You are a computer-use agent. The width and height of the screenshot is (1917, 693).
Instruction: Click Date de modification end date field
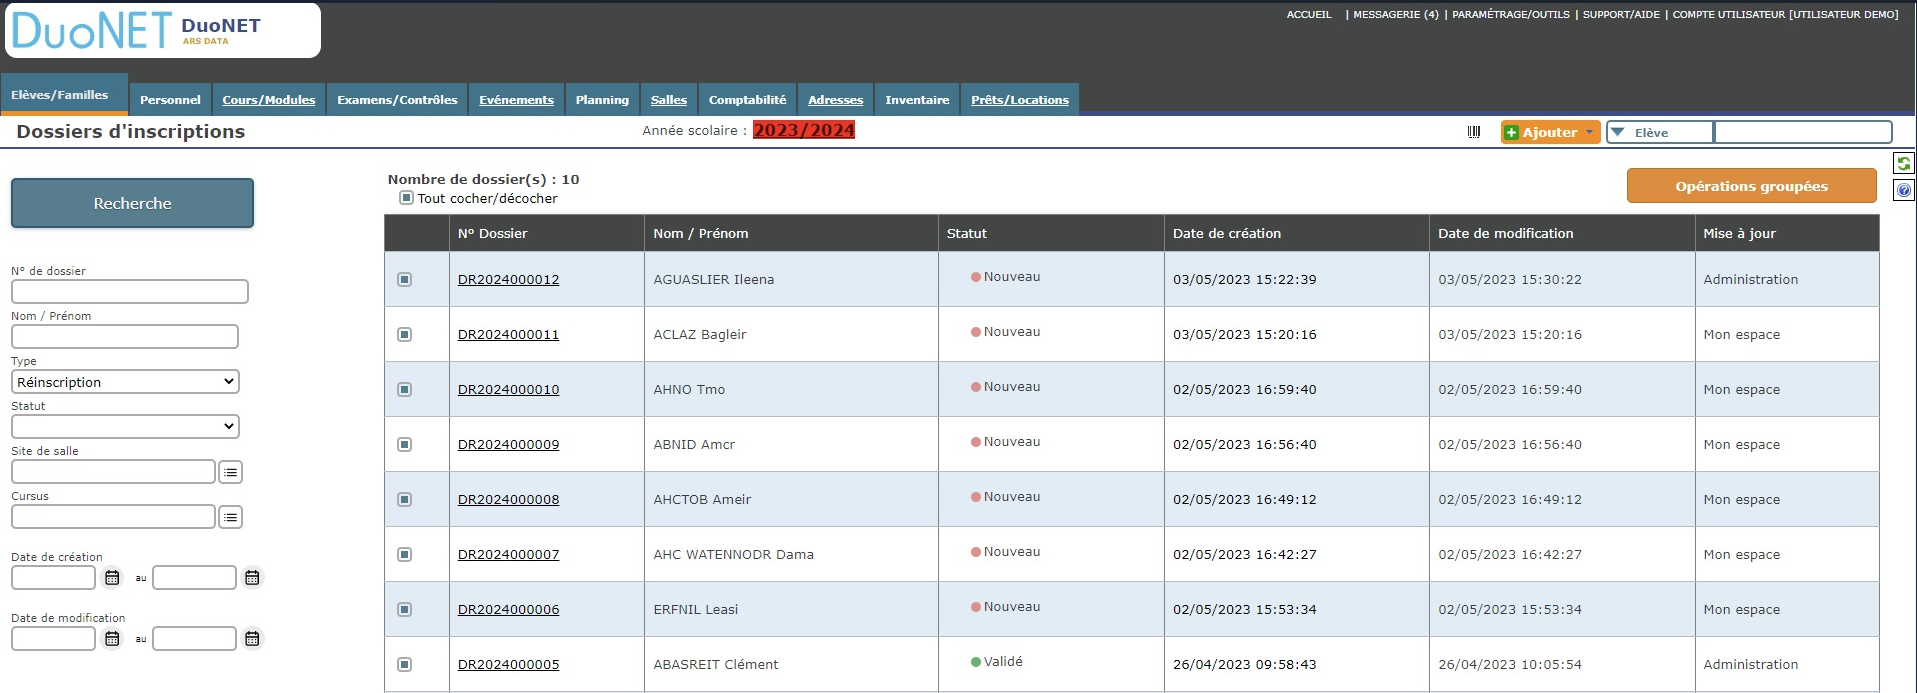[x=194, y=638]
